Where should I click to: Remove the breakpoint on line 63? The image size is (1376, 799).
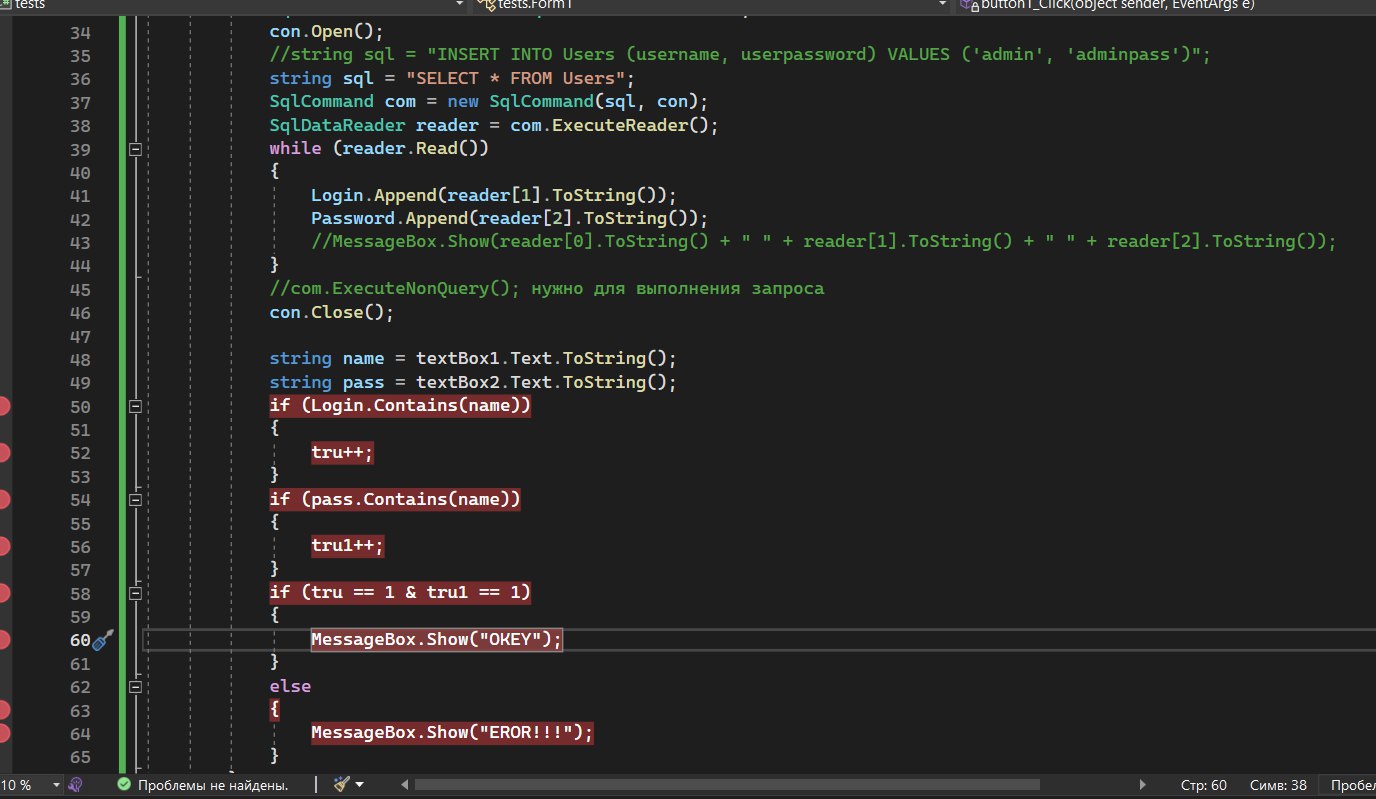click(x=3, y=710)
